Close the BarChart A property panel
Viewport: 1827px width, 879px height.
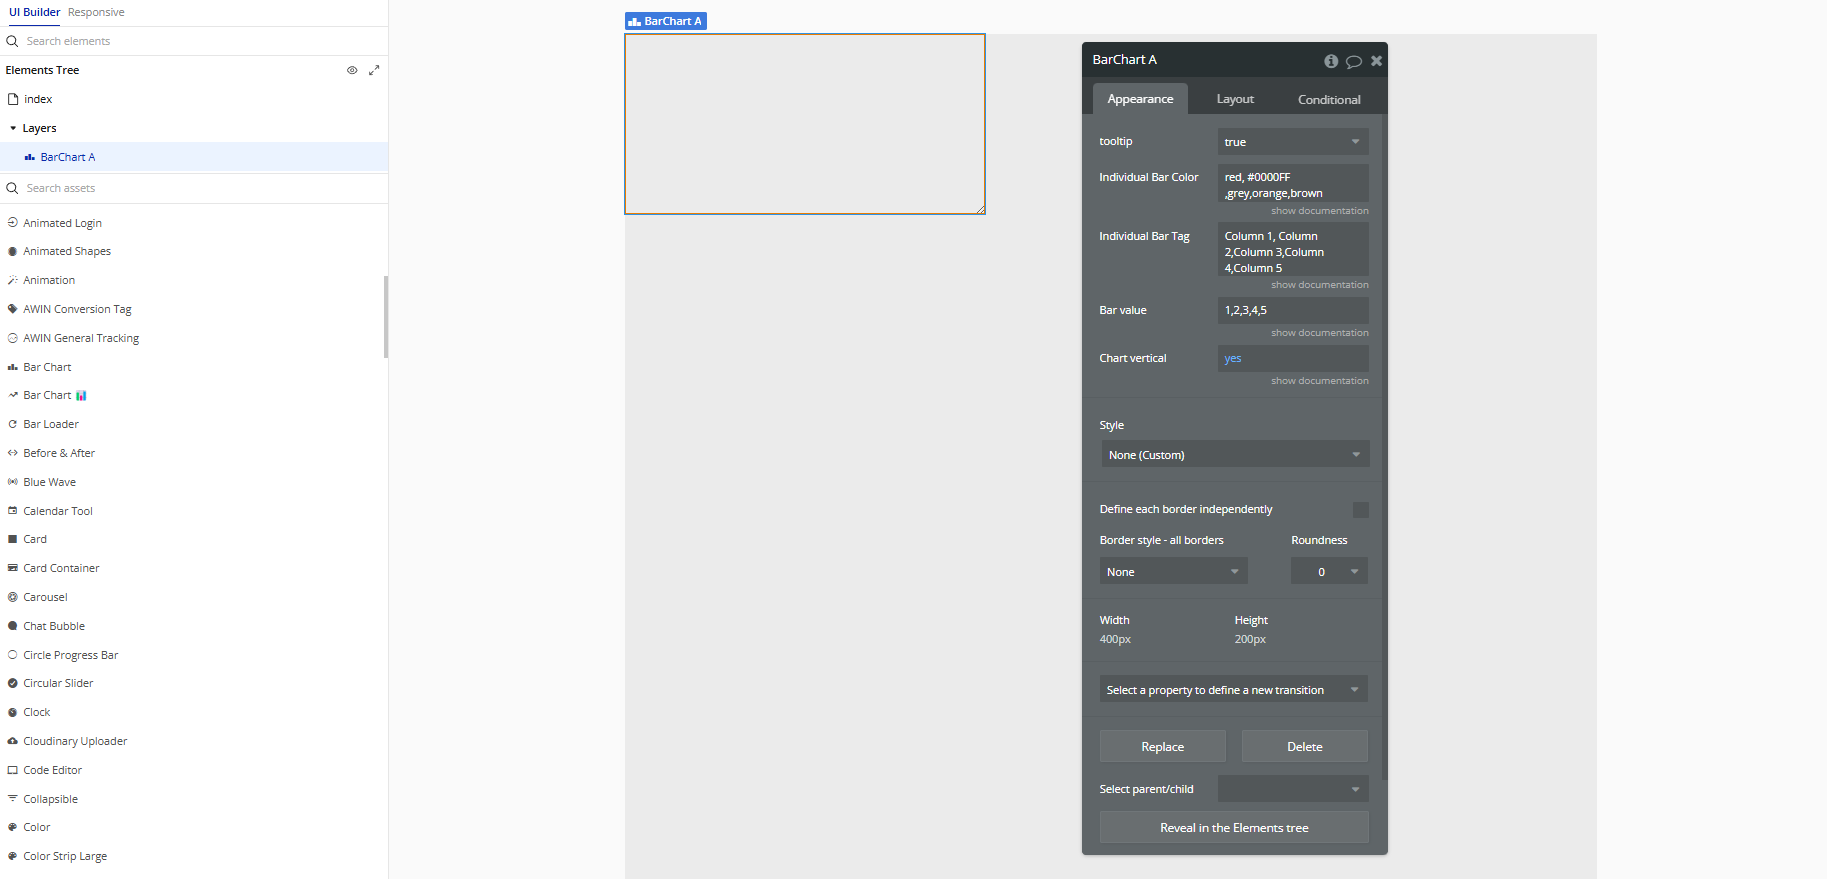pos(1377,61)
